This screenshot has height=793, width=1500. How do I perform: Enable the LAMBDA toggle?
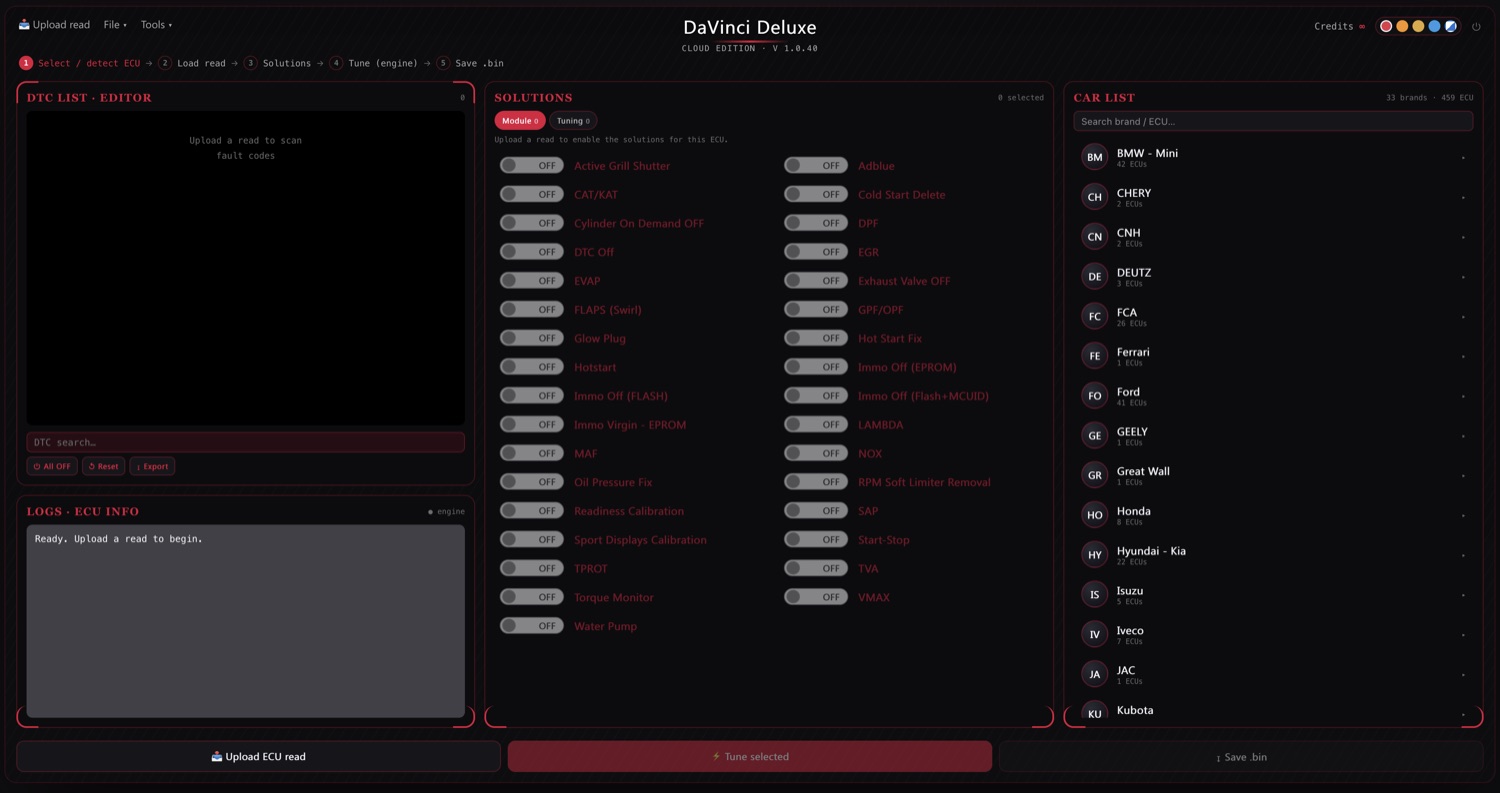tap(816, 424)
